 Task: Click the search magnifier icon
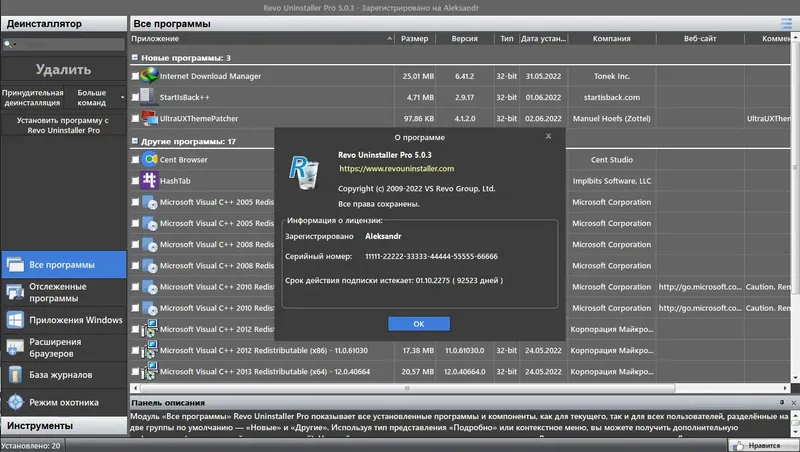pos(8,44)
